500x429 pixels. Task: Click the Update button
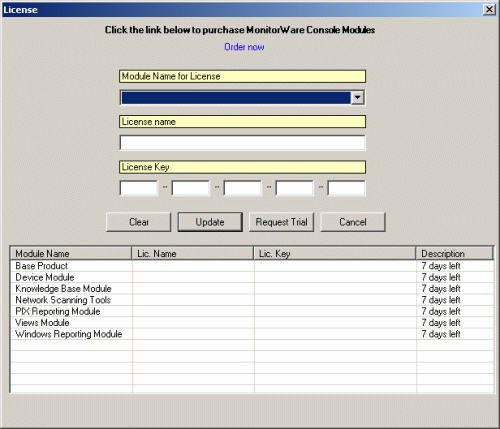point(210,222)
